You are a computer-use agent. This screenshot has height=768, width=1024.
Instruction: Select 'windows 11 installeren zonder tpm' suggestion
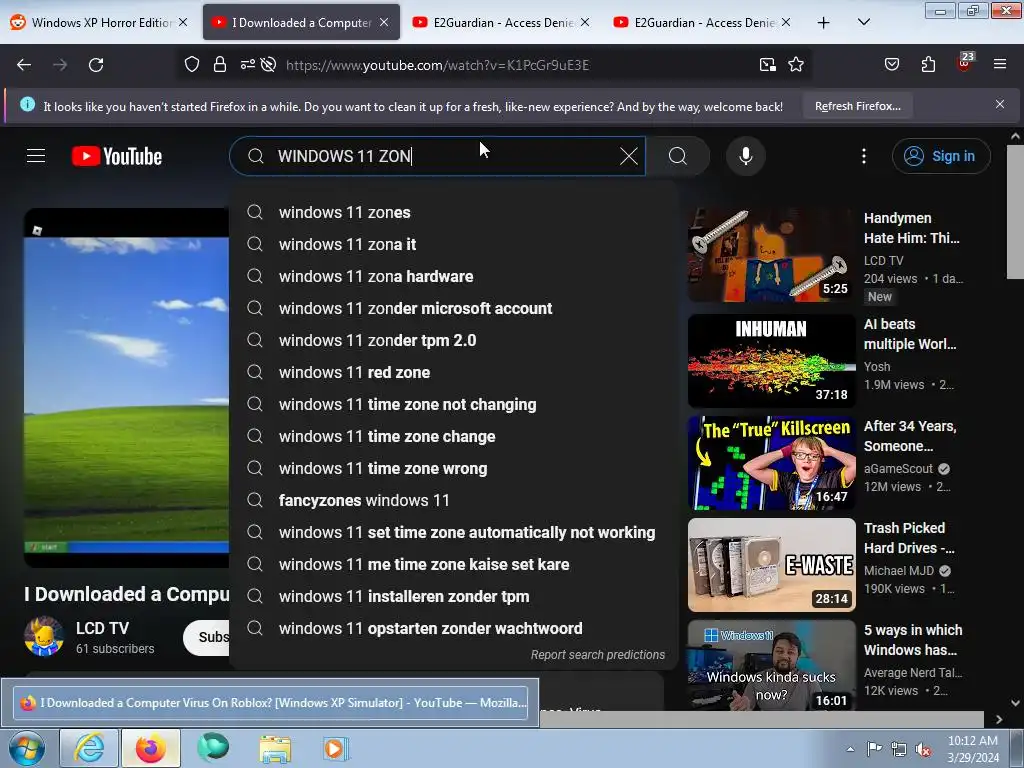click(x=454, y=596)
